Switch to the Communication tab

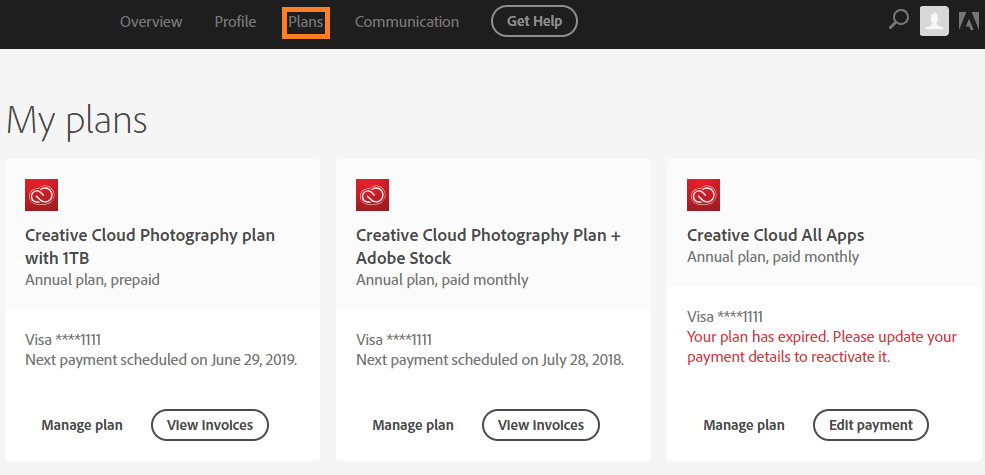[x=407, y=22]
